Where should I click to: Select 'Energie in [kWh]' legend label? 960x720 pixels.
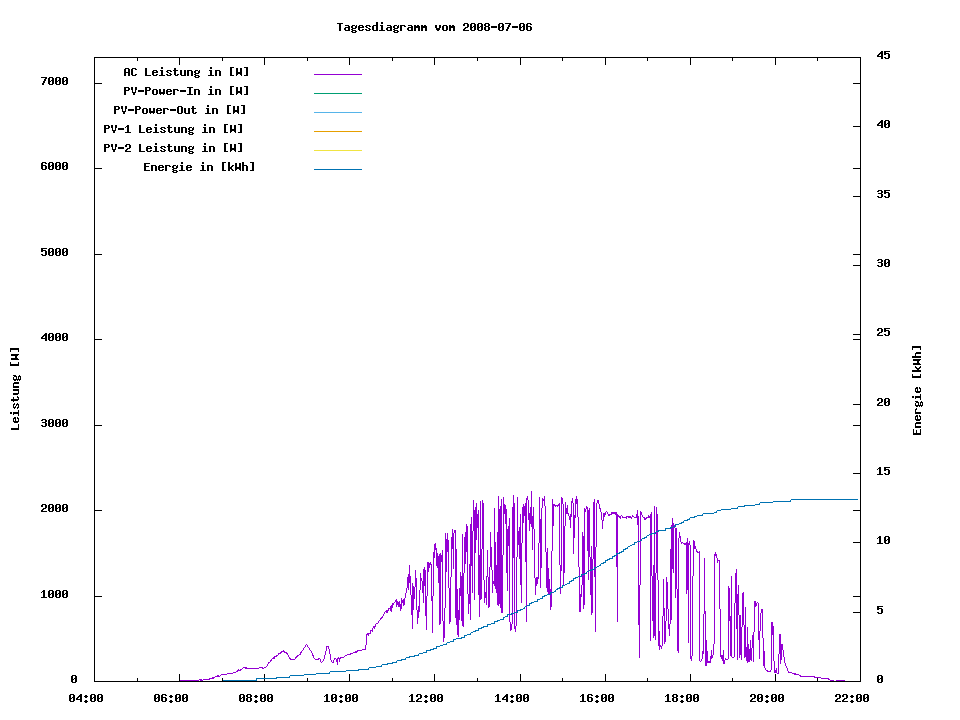[x=199, y=167]
